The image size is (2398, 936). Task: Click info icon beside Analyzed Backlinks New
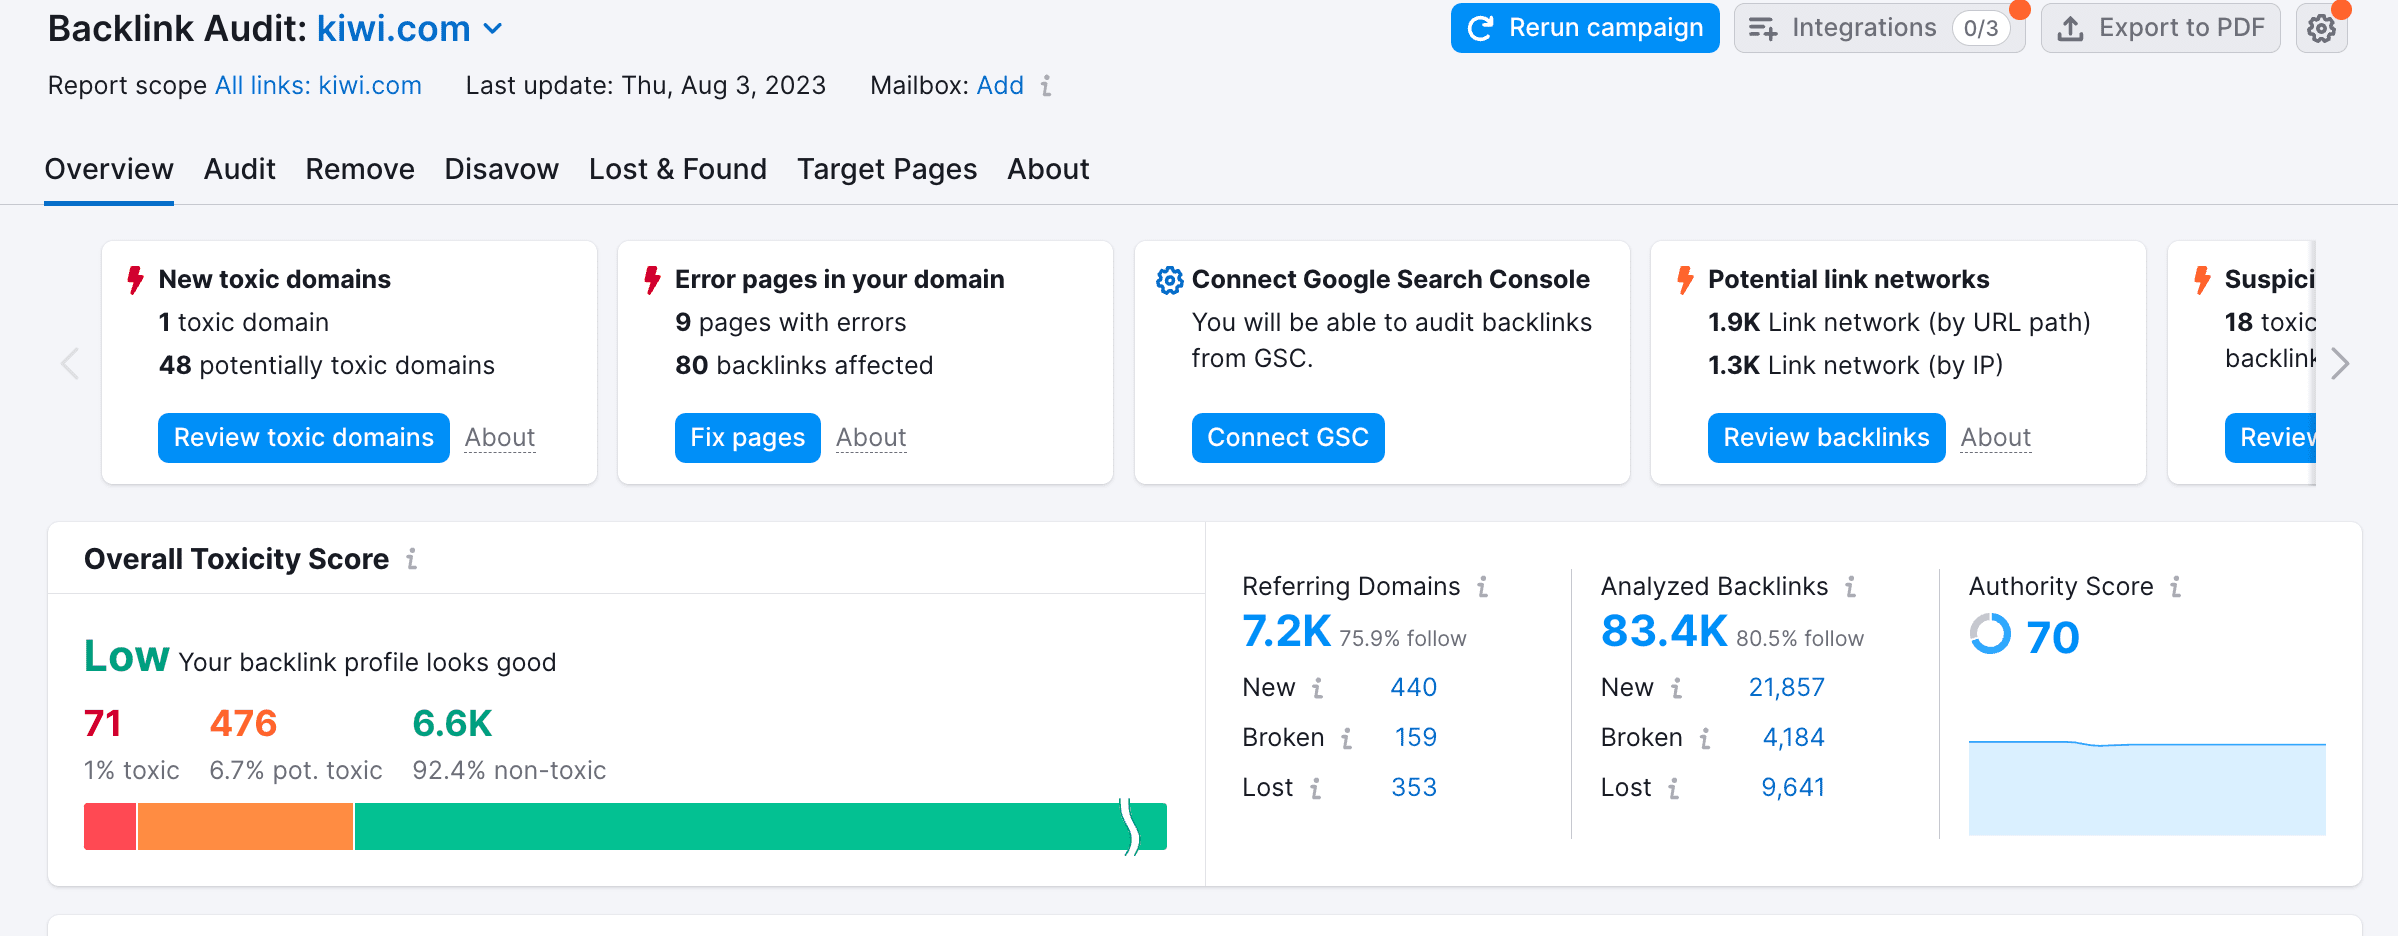click(1677, 688)
